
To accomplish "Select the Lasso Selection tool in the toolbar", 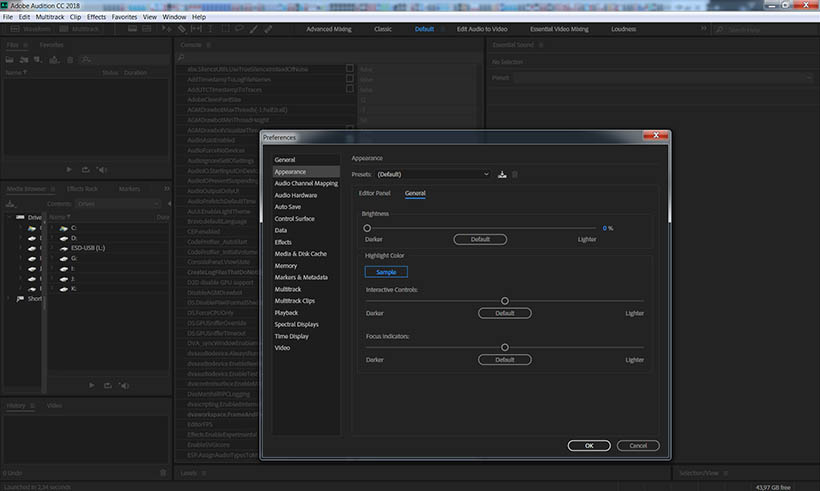I will click(x=239, y=29).
